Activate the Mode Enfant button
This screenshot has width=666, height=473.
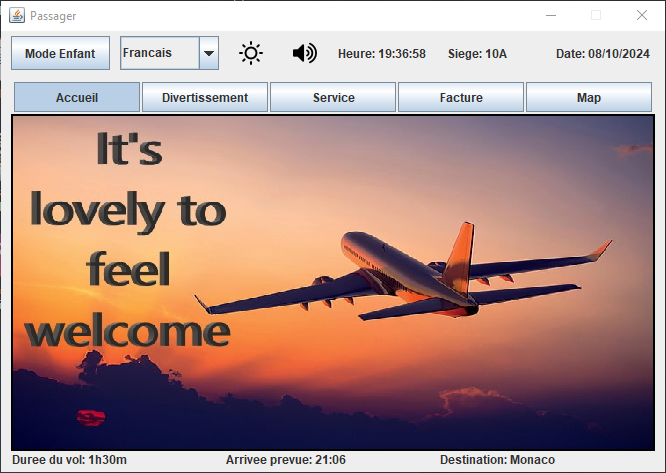pyautogui.click(x=60, y=53)
